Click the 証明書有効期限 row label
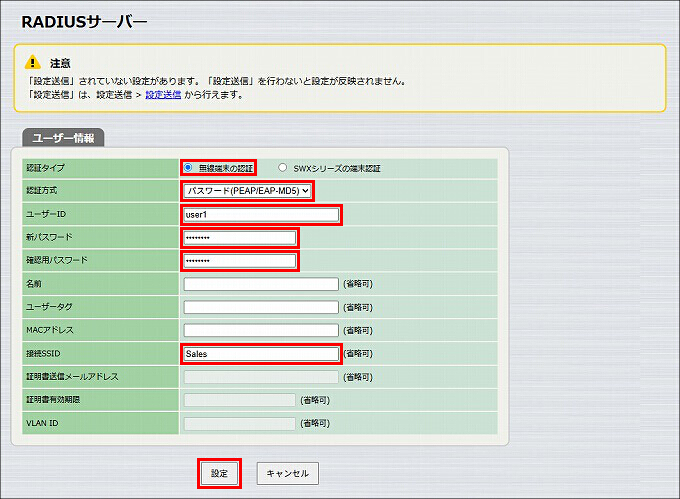Screen dimensions: 680x499 click(x=53, y=399)
